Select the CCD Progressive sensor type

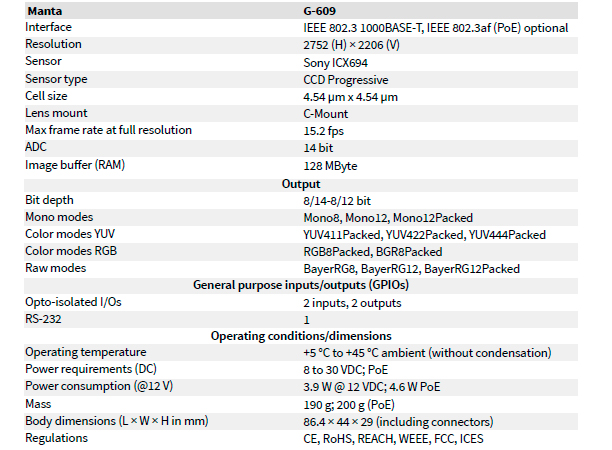point(346,80)
